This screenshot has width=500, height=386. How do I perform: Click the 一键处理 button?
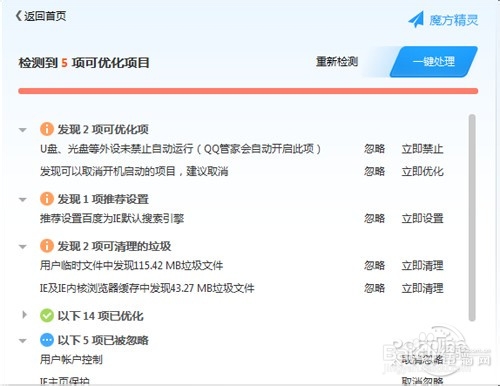coord(433,62)
